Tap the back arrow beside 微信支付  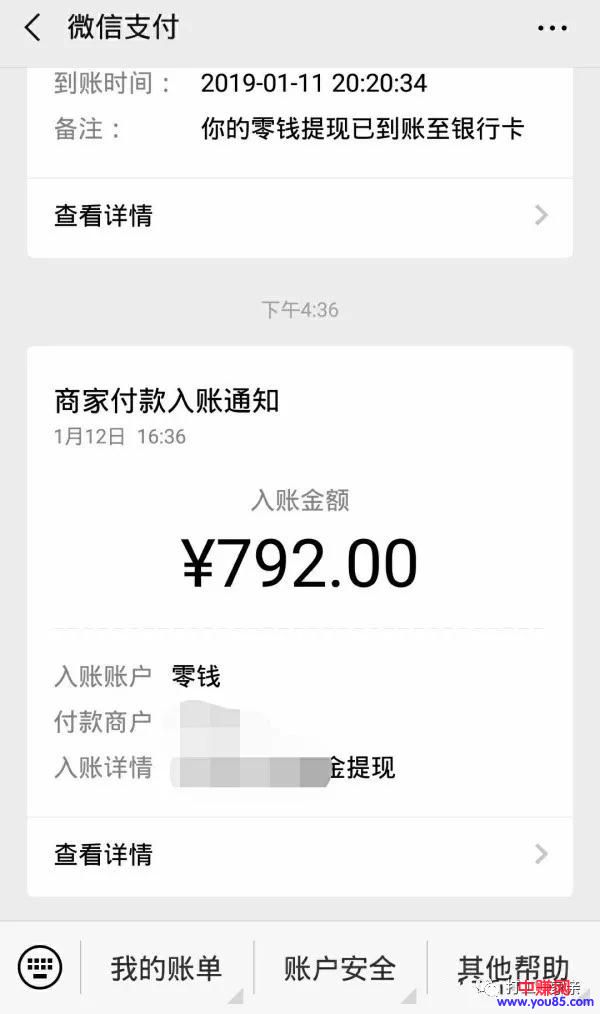click(x=33, y=28)
